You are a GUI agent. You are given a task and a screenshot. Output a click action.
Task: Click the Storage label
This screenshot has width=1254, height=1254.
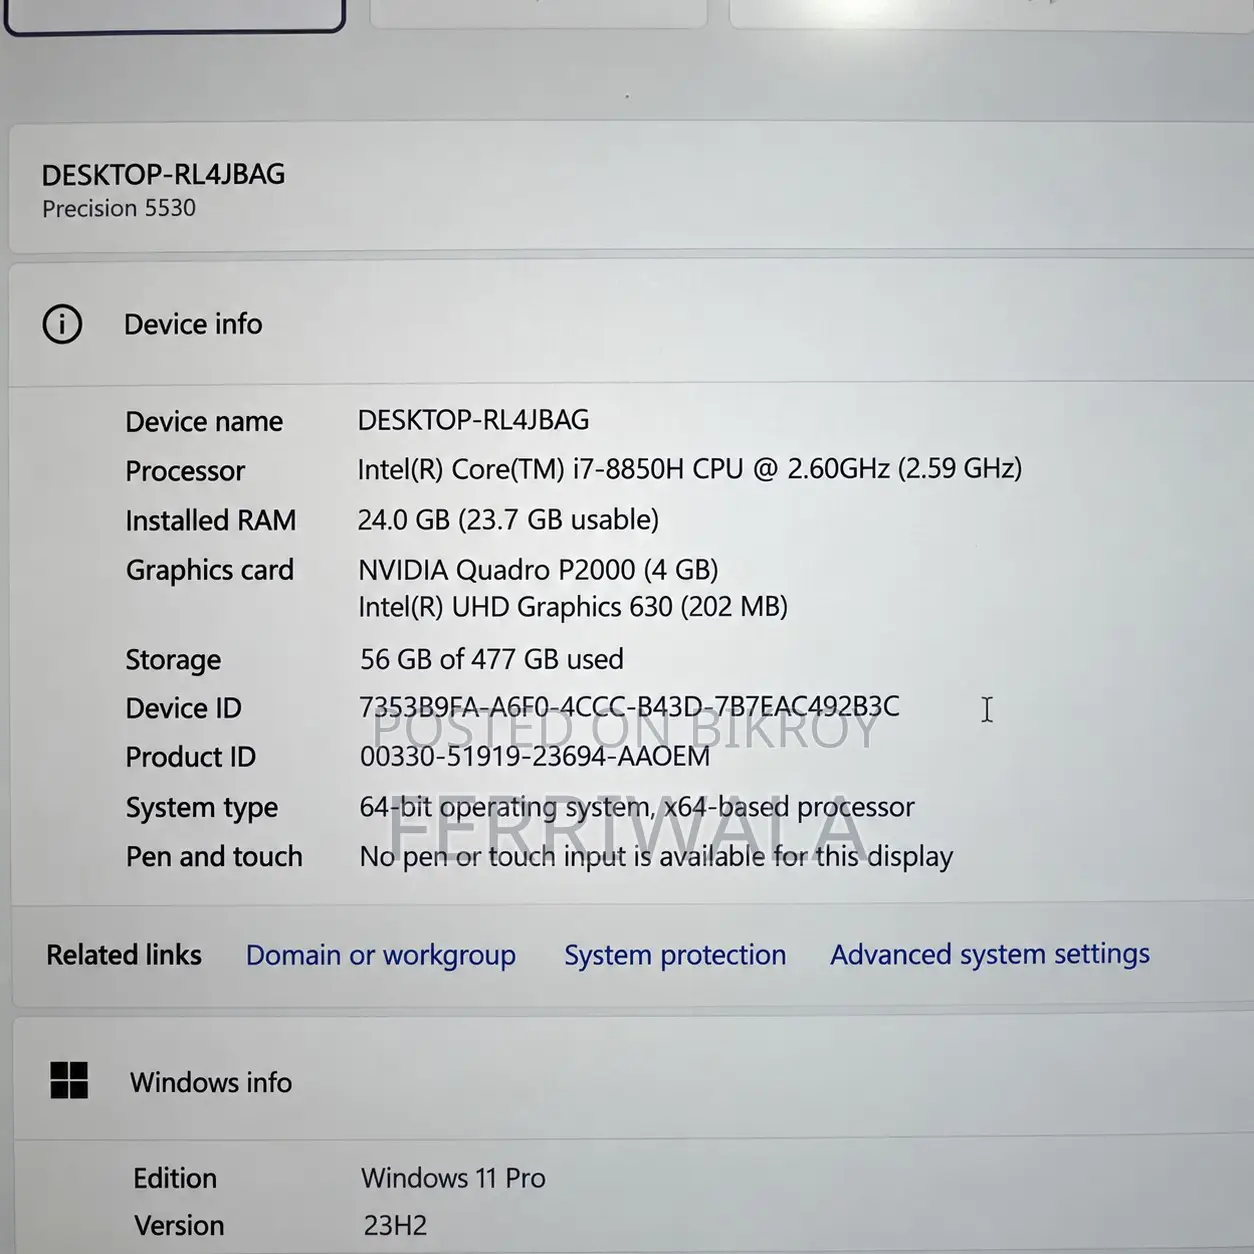173,660
